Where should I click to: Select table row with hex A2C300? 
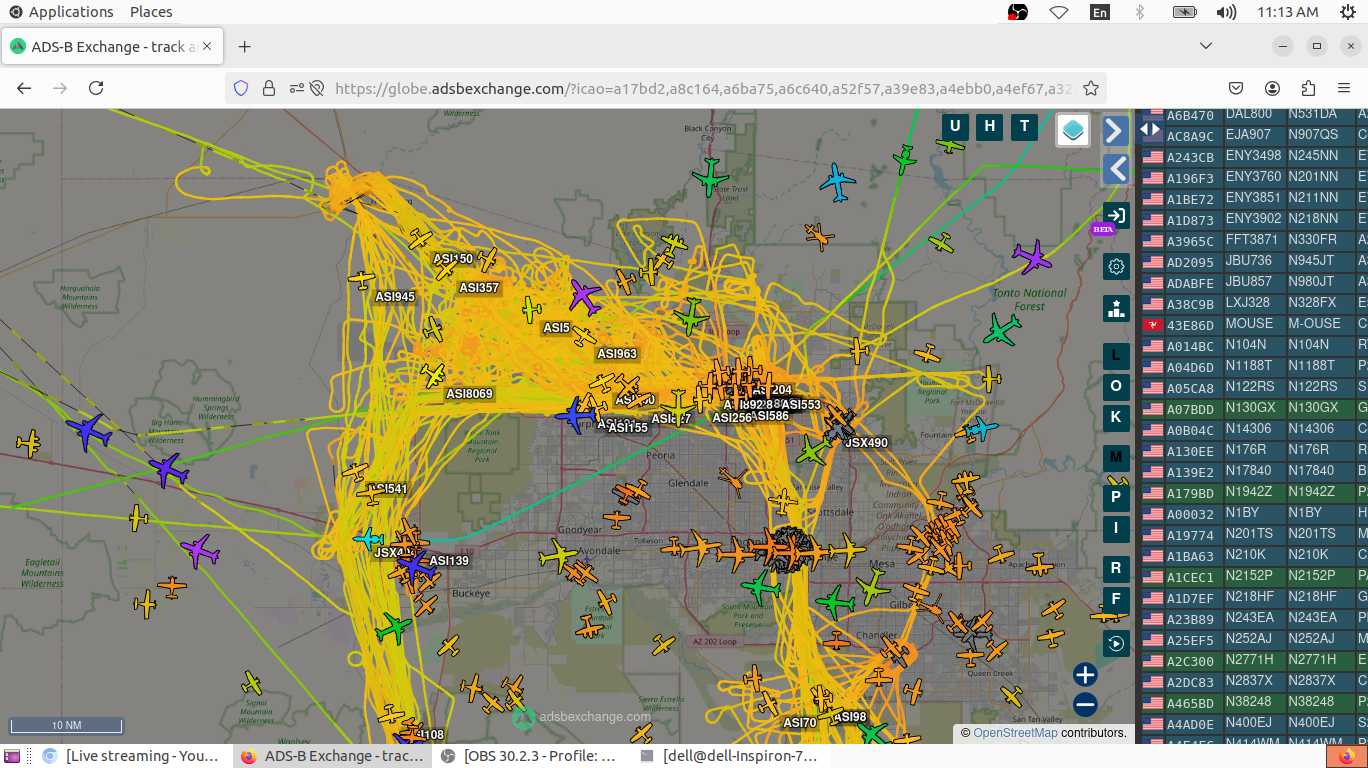click(x=1253, y=660)
